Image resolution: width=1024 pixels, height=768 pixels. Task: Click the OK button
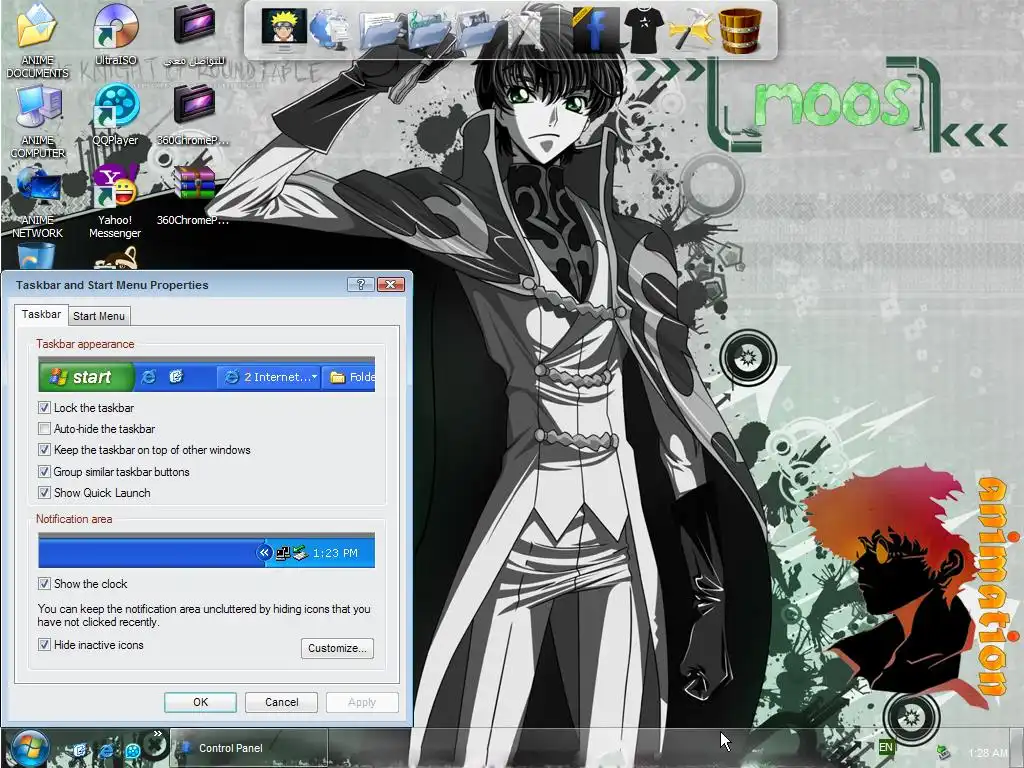click(x=200, y=702)
